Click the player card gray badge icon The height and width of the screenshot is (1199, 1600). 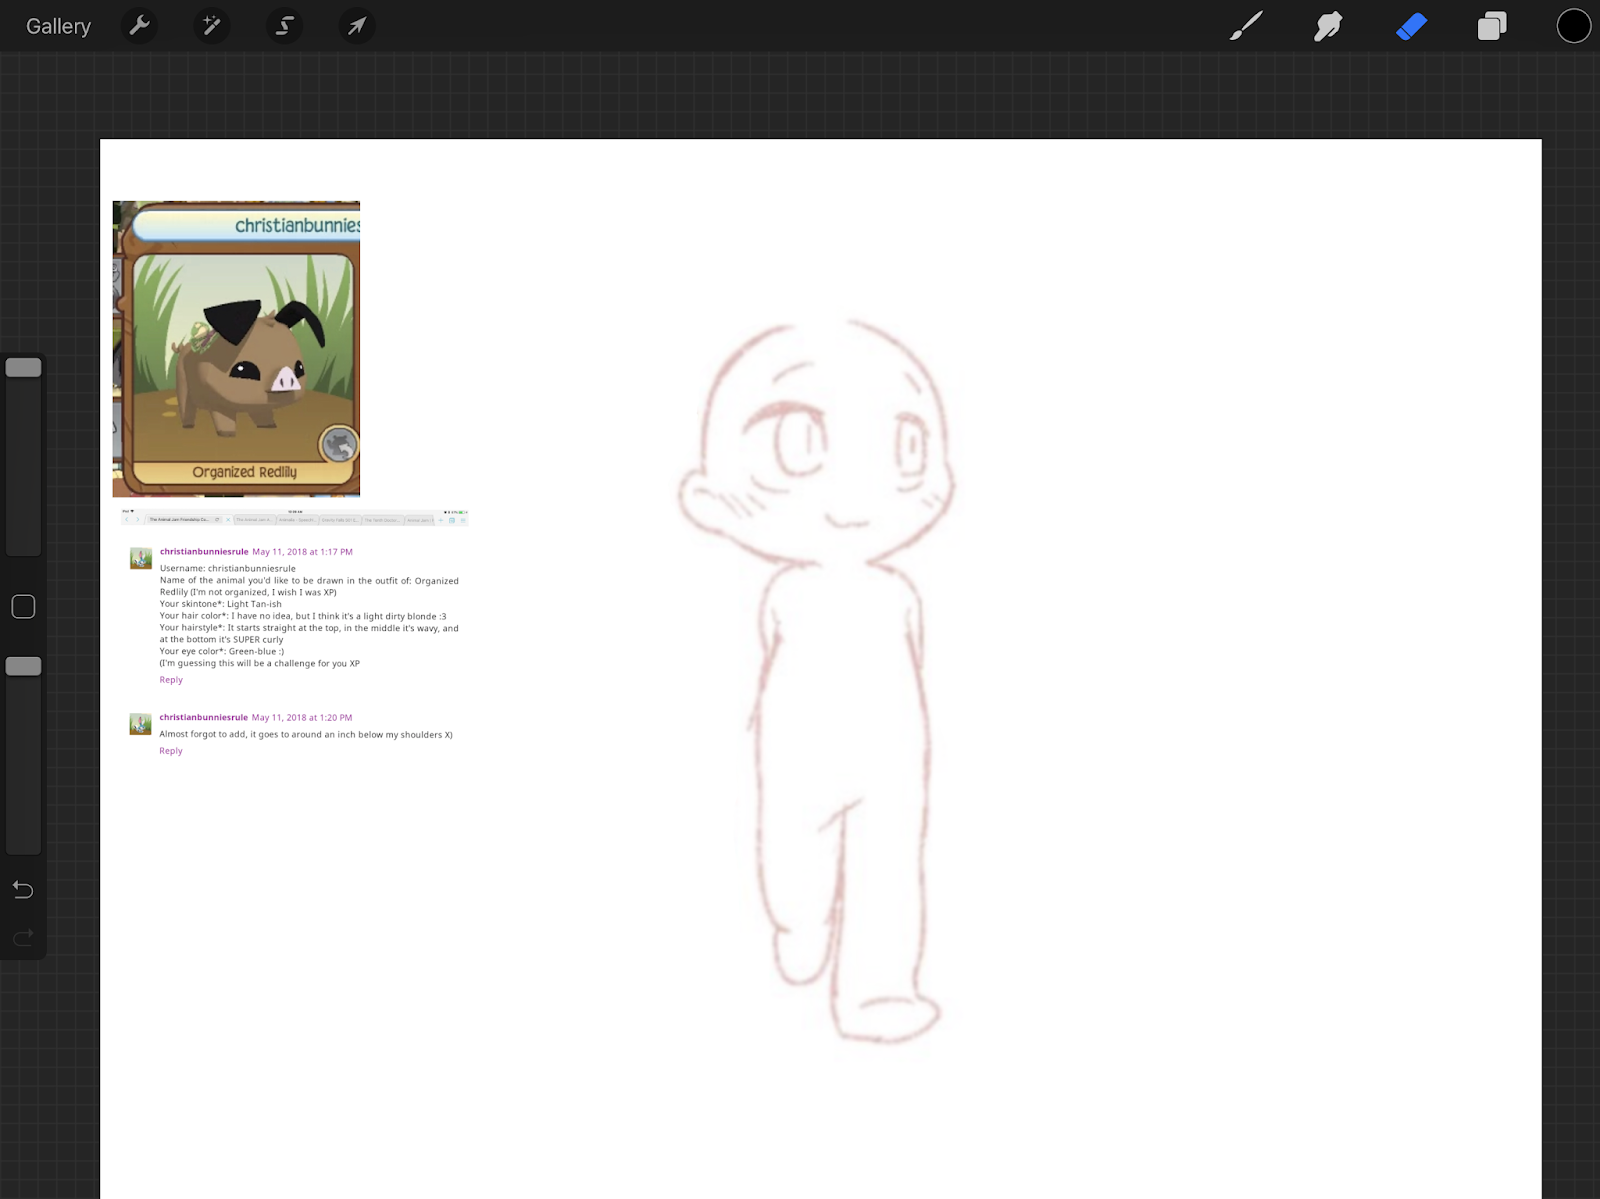pyautogui.click(x=339, y=444)
